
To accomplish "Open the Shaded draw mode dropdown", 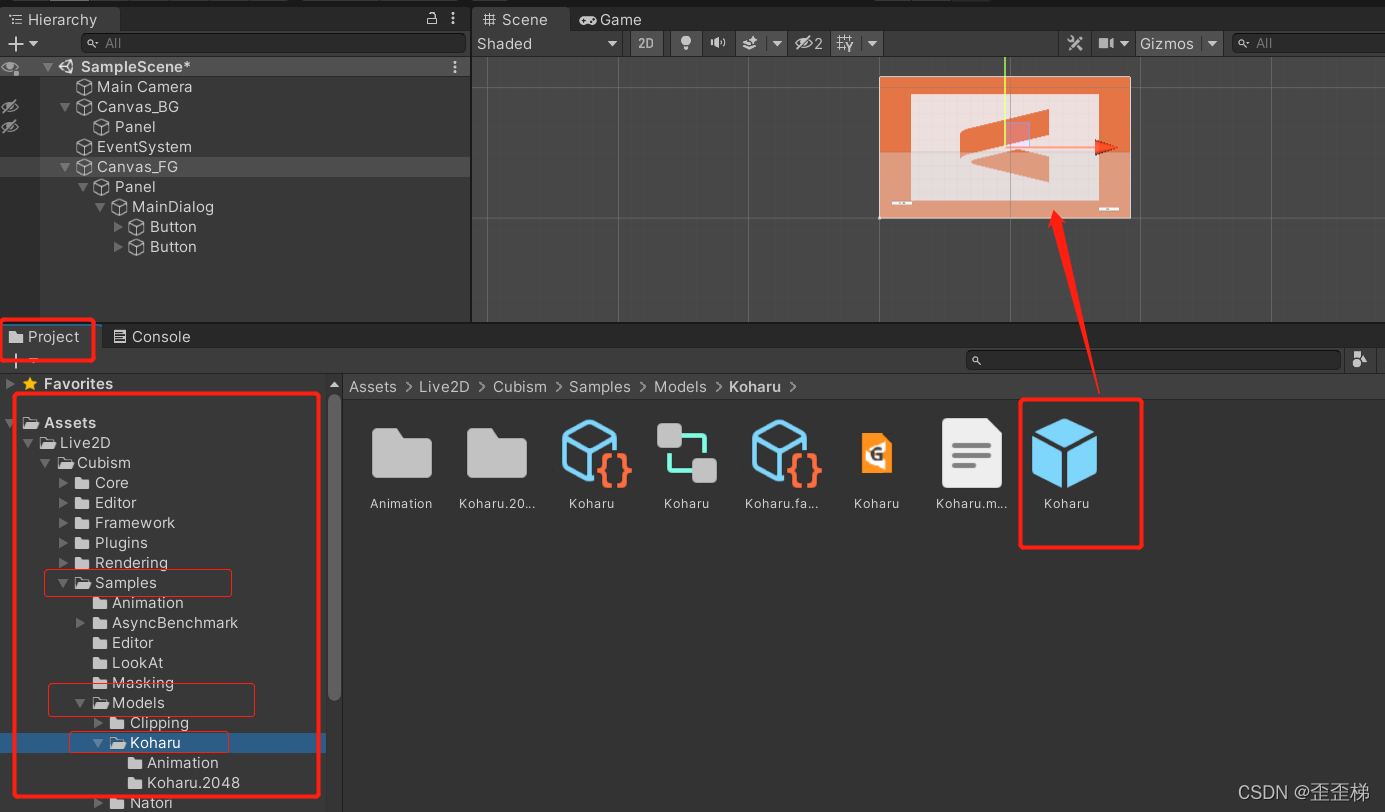I will tap(548, 43).
